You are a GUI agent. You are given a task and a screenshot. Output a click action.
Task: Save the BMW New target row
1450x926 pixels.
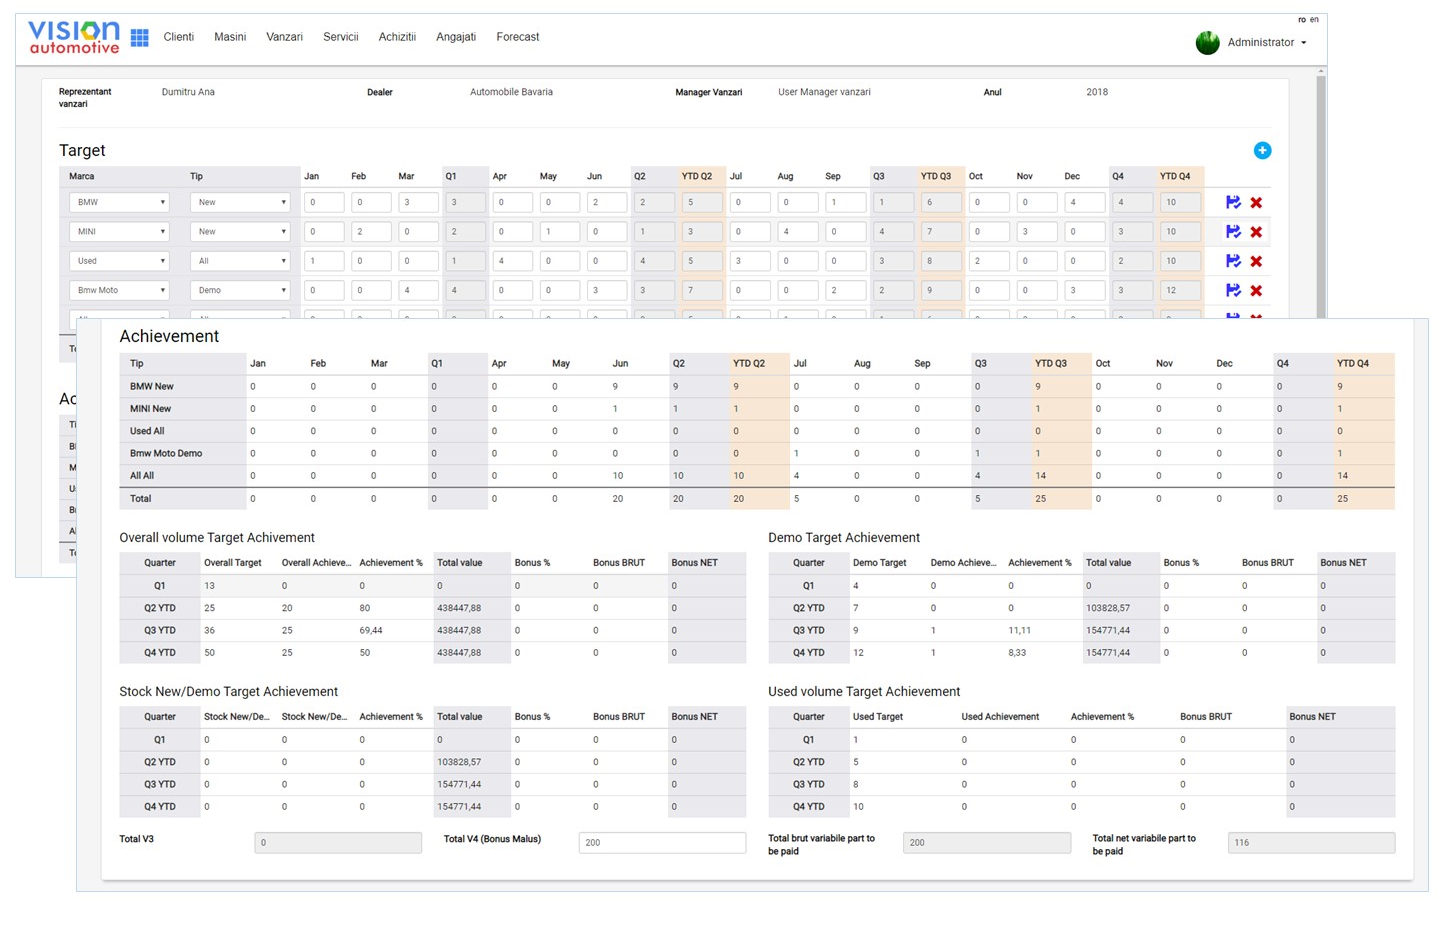[x=1233, y=202]
